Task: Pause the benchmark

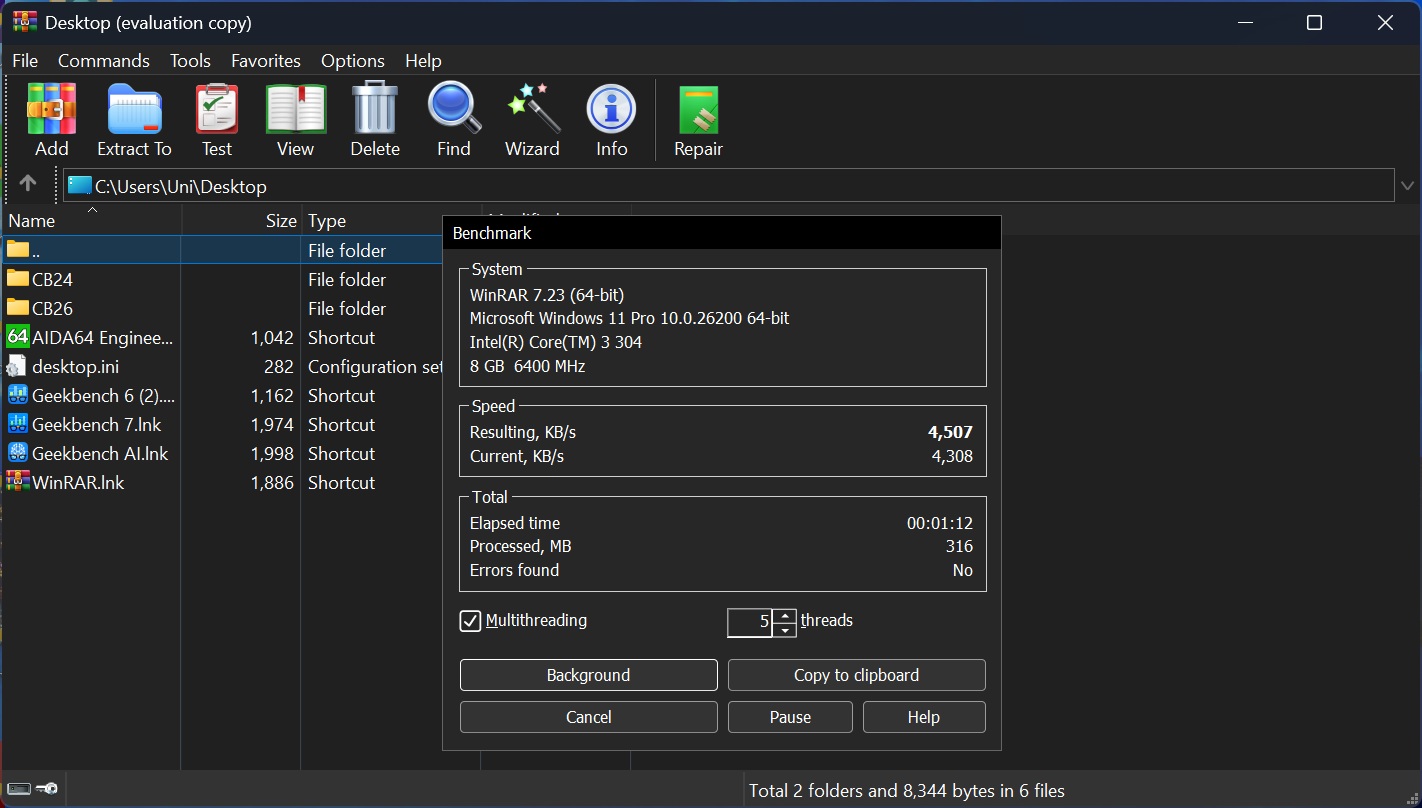Action: [x=790, y=717]
